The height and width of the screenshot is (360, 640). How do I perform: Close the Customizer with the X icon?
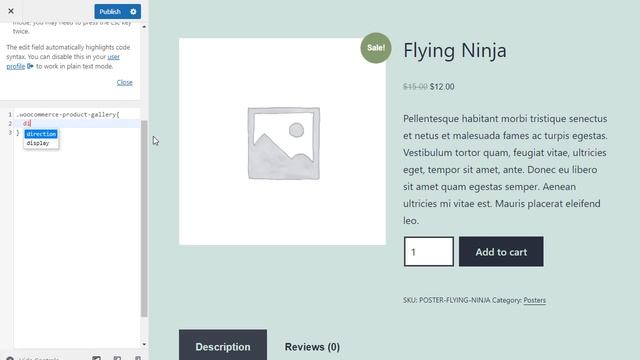[x=11, y=11]
